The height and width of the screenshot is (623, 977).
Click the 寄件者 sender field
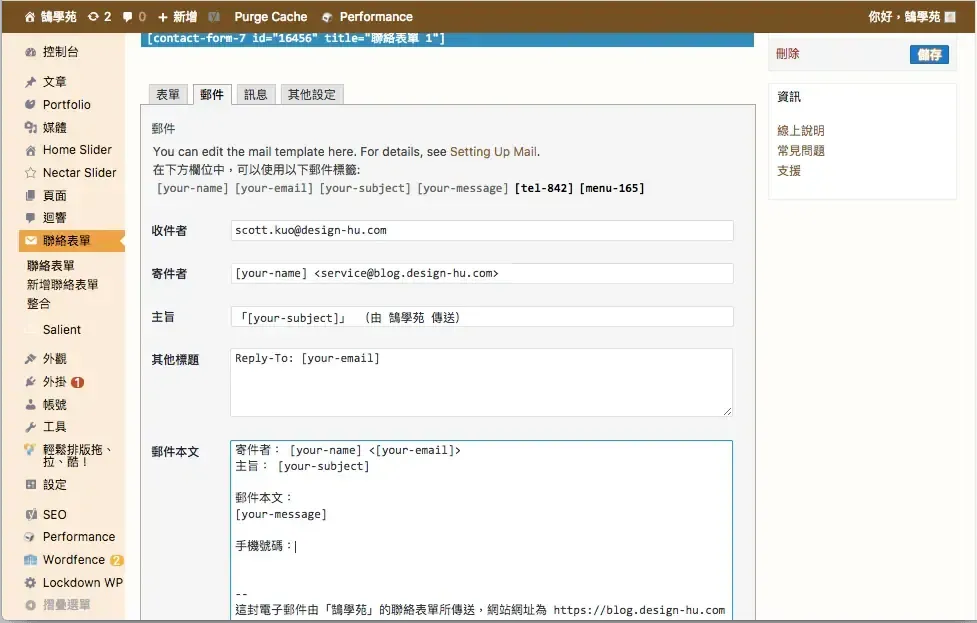click(482, 273)
